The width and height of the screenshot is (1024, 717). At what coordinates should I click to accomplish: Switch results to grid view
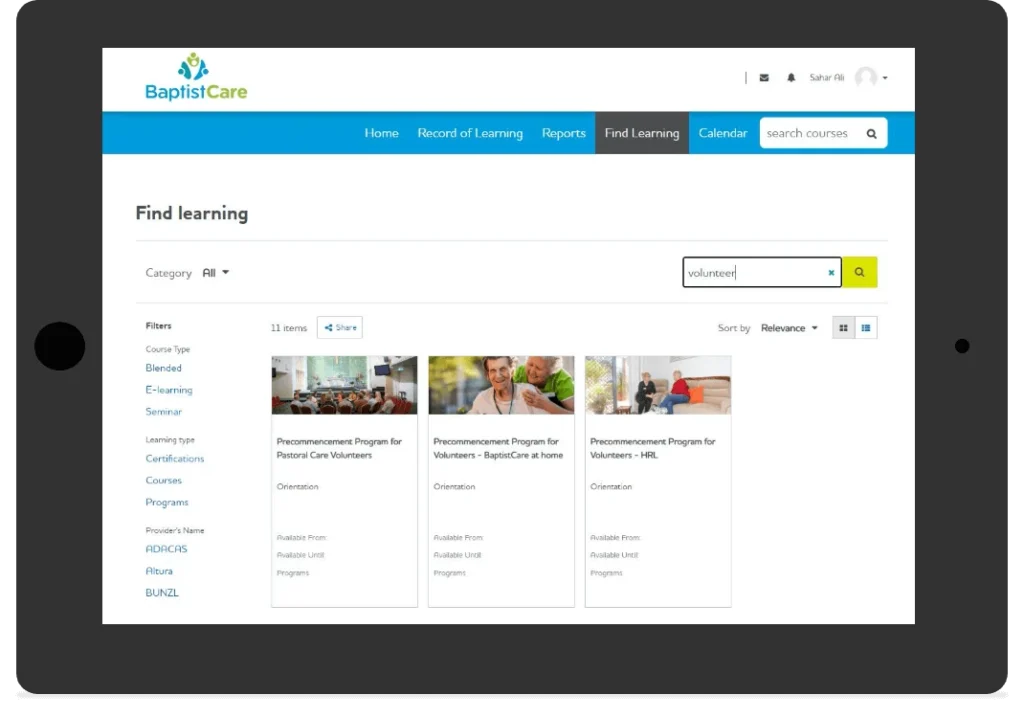843,327
